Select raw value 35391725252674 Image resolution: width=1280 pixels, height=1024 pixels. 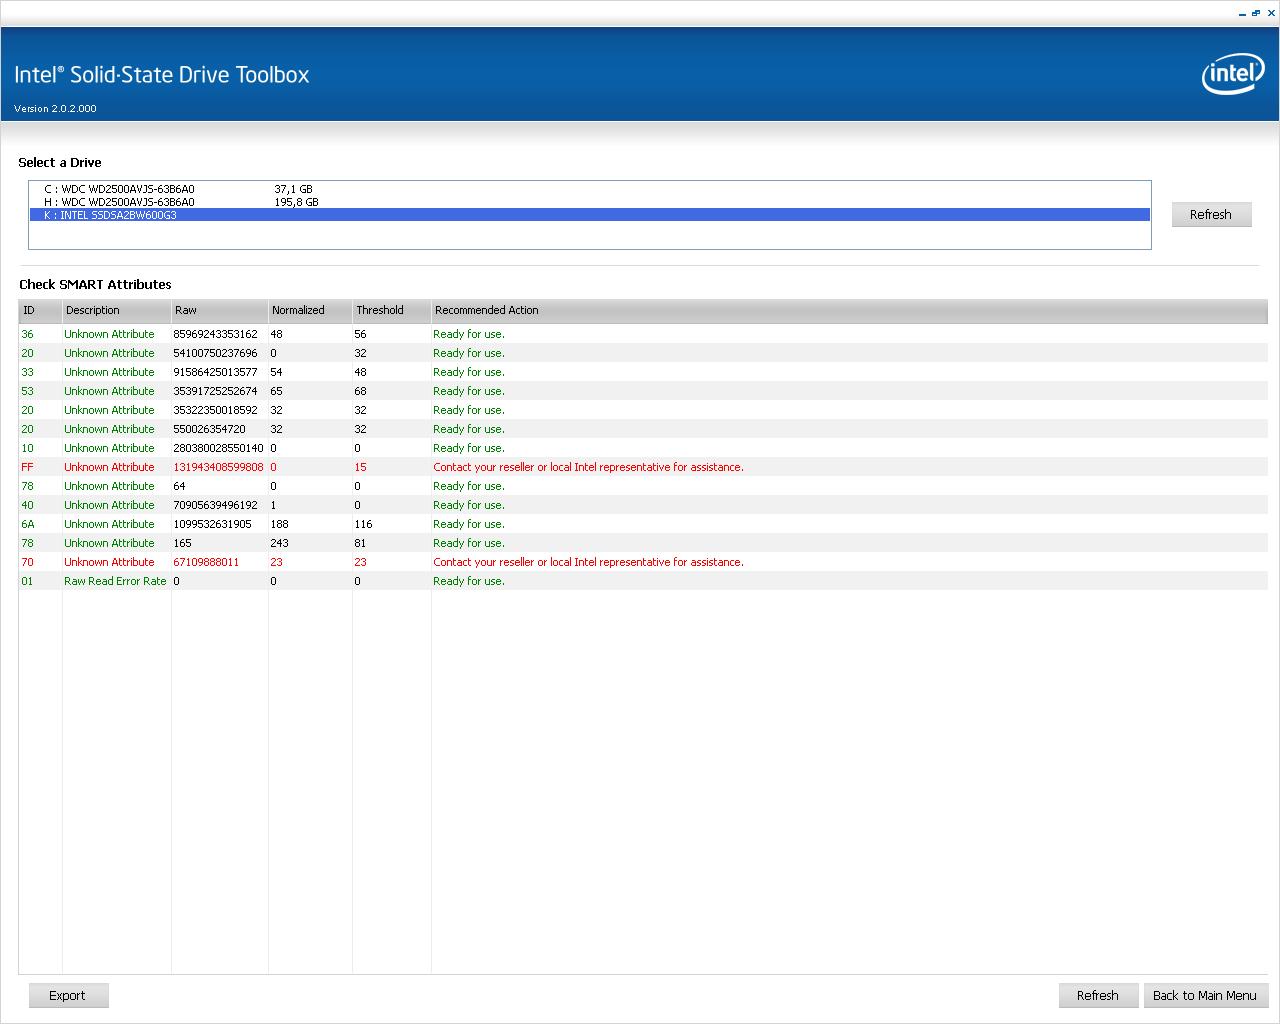(x=215, y=391)
